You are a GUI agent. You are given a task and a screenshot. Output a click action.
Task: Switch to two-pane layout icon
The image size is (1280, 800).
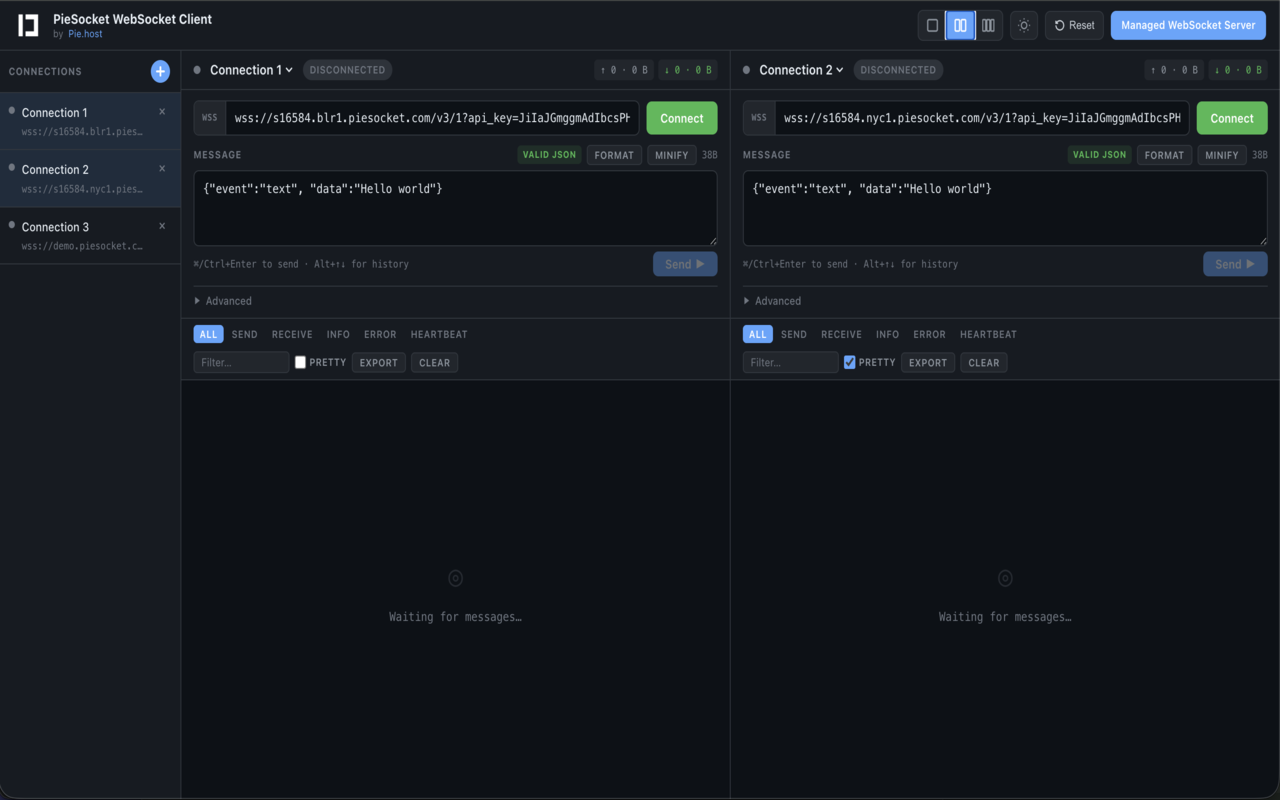(960, 25)
